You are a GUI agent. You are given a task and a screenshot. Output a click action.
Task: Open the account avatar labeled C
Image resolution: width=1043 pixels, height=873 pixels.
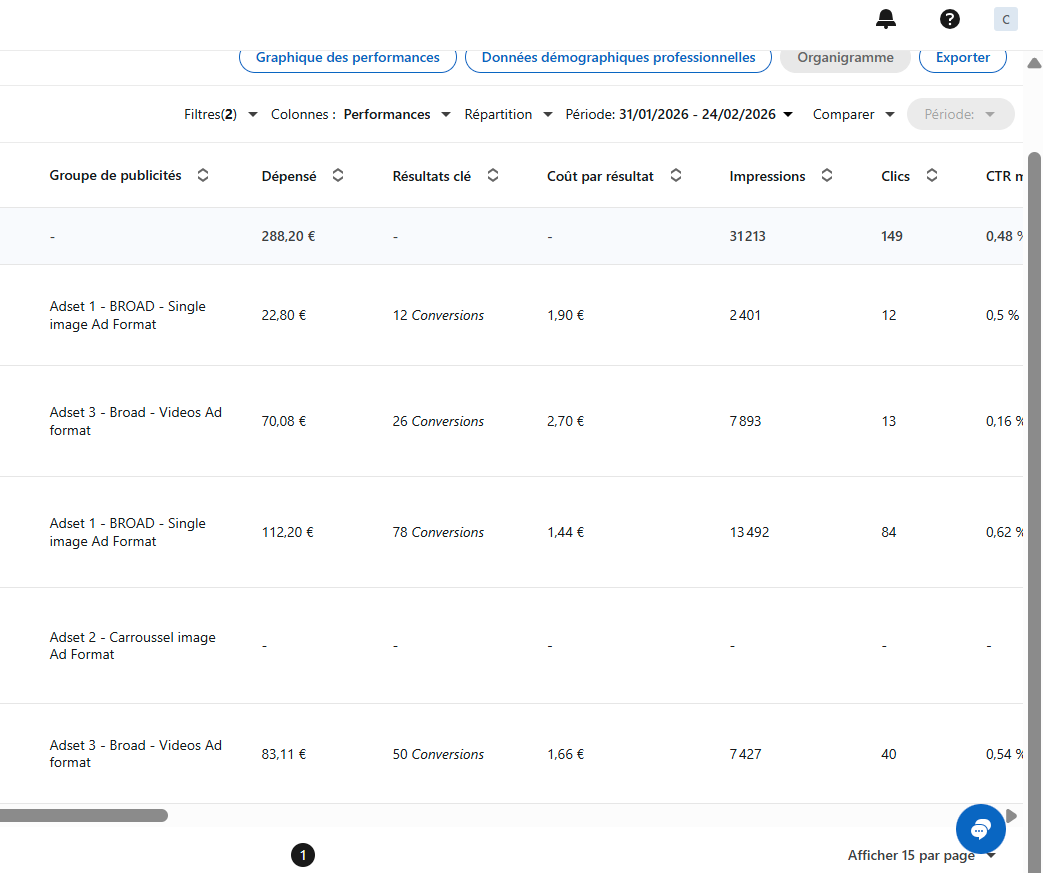1005,19
